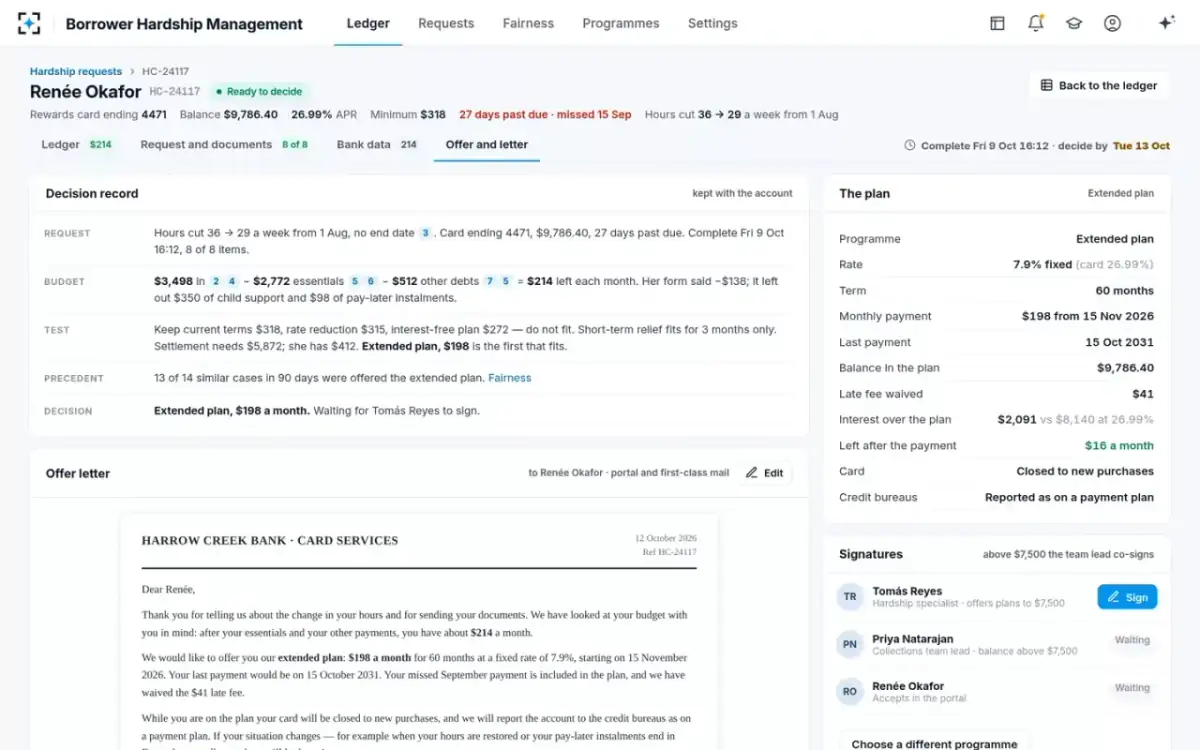Open source reference 7 after other debts
Screen dimensions: 1200x750
[x=490, y=282]
